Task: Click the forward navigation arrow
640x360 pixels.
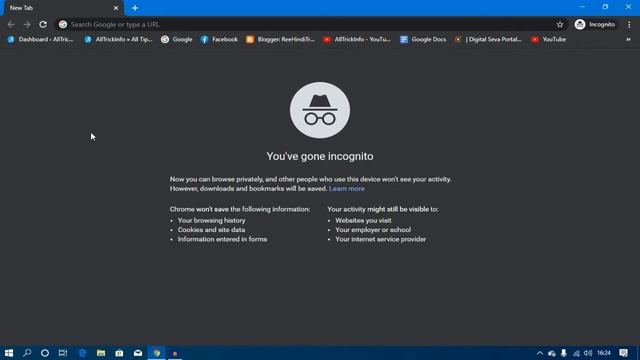Action: (27, 24)
